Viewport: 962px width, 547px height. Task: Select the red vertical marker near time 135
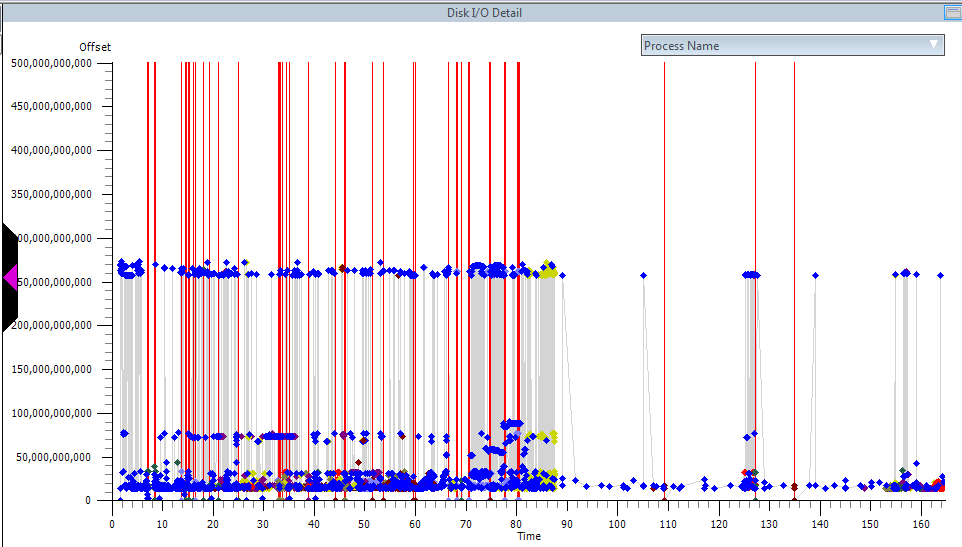coord(794,200)
